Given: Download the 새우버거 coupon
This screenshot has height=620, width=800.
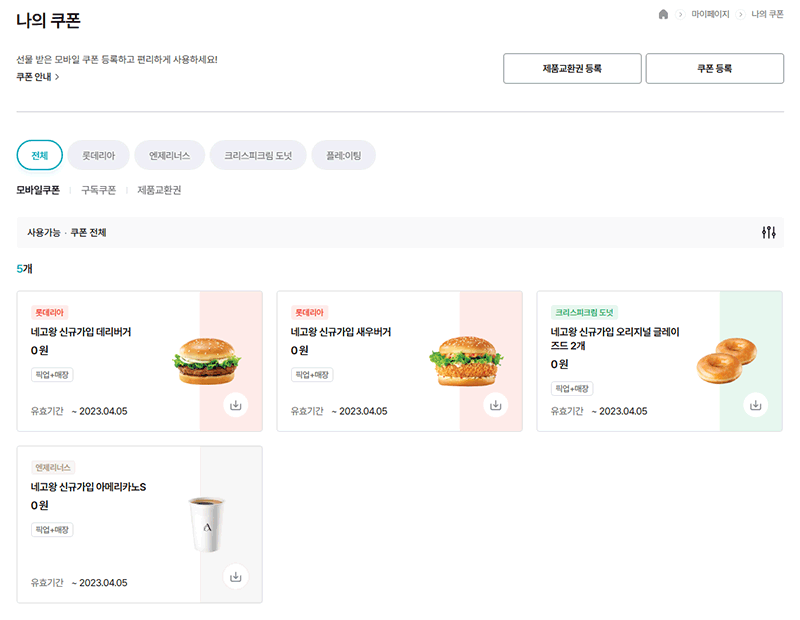Looking at the screenshot, I should [495, 405].
